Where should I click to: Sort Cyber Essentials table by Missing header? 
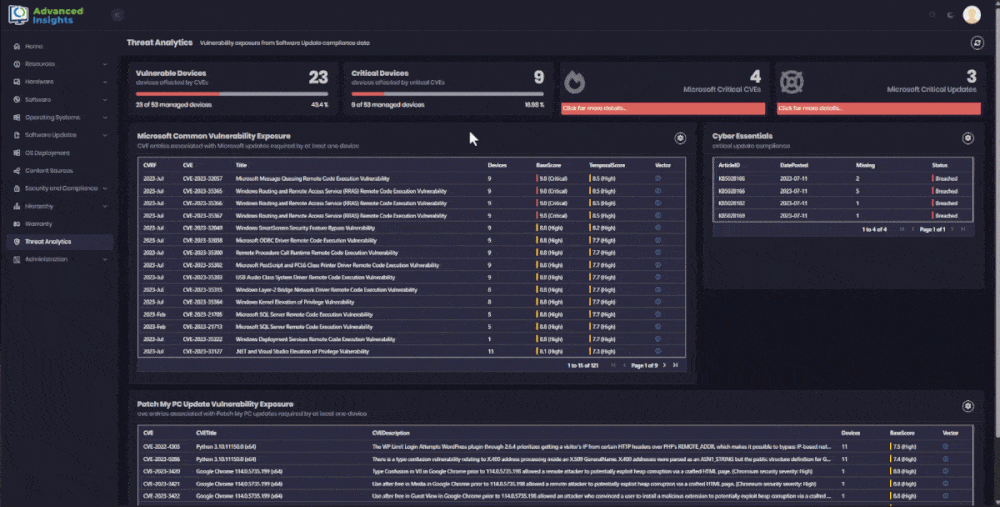pos(865,165)
